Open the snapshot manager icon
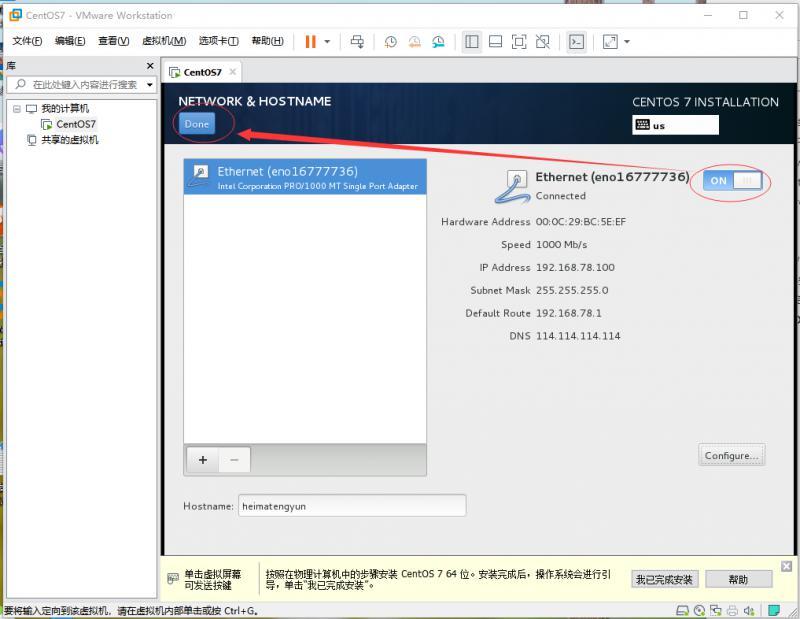This screenshot has height=619, width=800. [x=438, y=41]
